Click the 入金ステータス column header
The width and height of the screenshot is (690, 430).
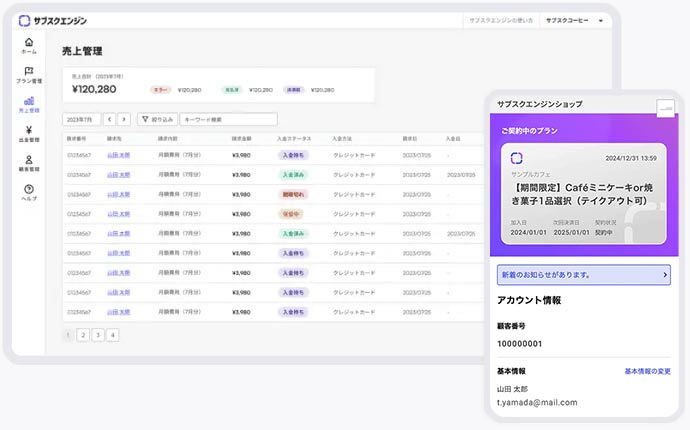(x=294, y=139)
